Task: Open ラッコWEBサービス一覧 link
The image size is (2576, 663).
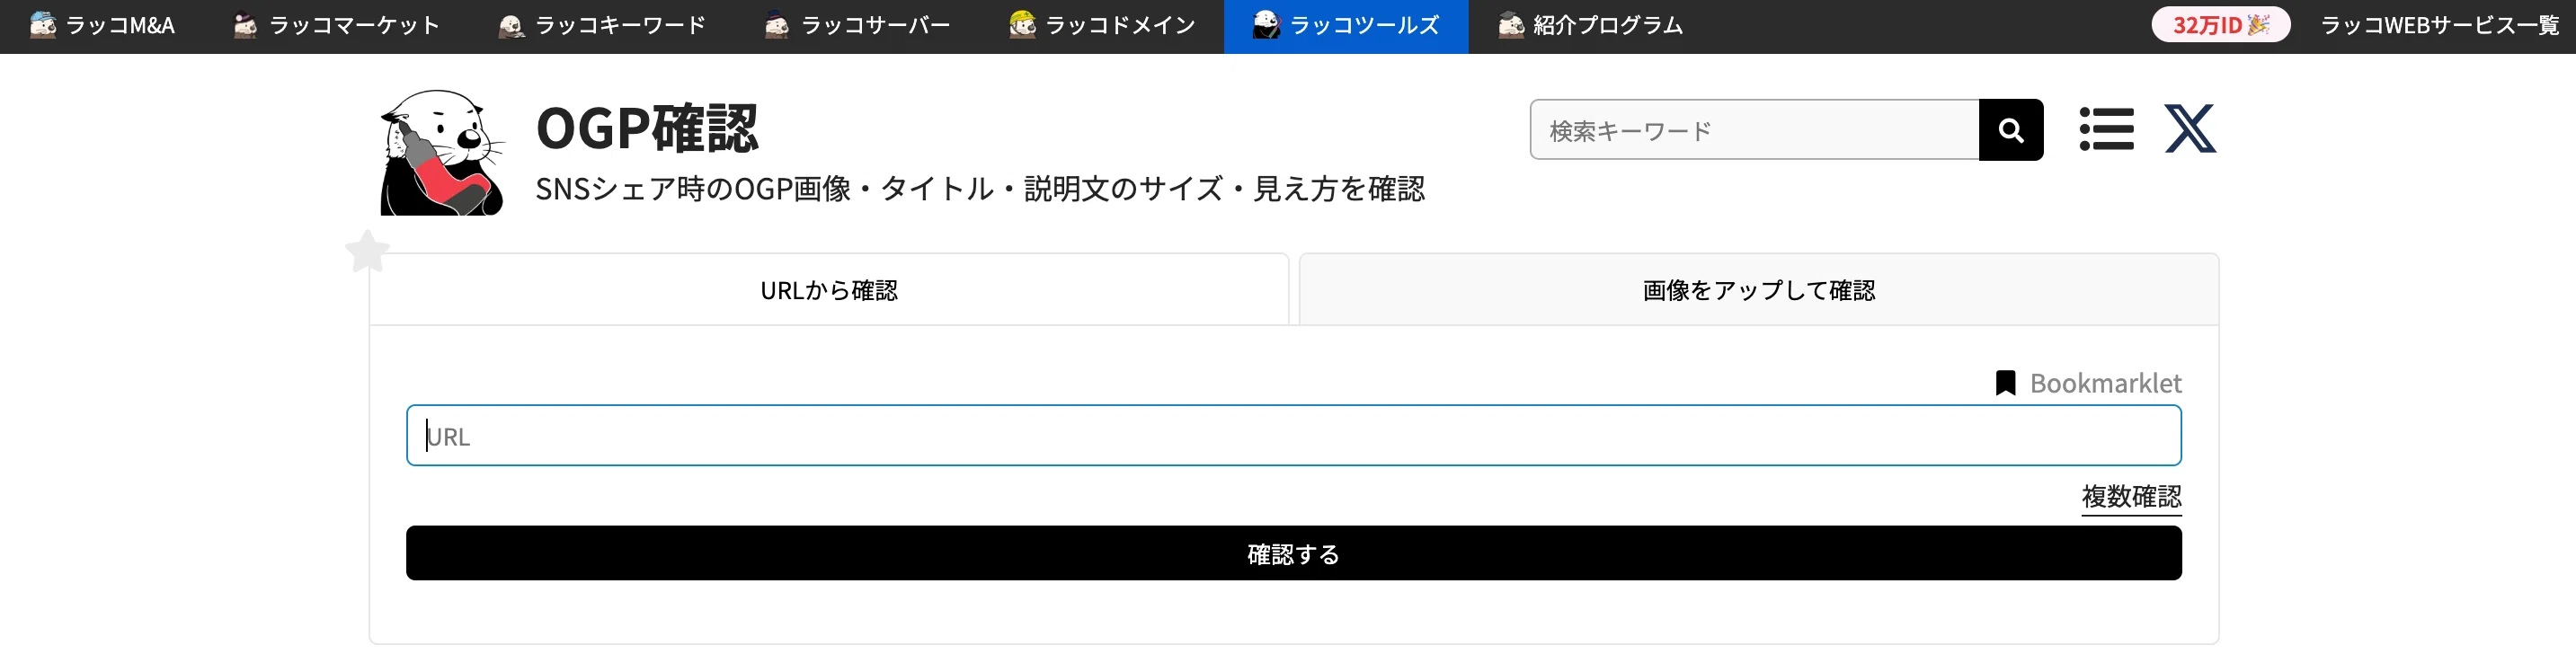Action: (x=2439, y=26)
